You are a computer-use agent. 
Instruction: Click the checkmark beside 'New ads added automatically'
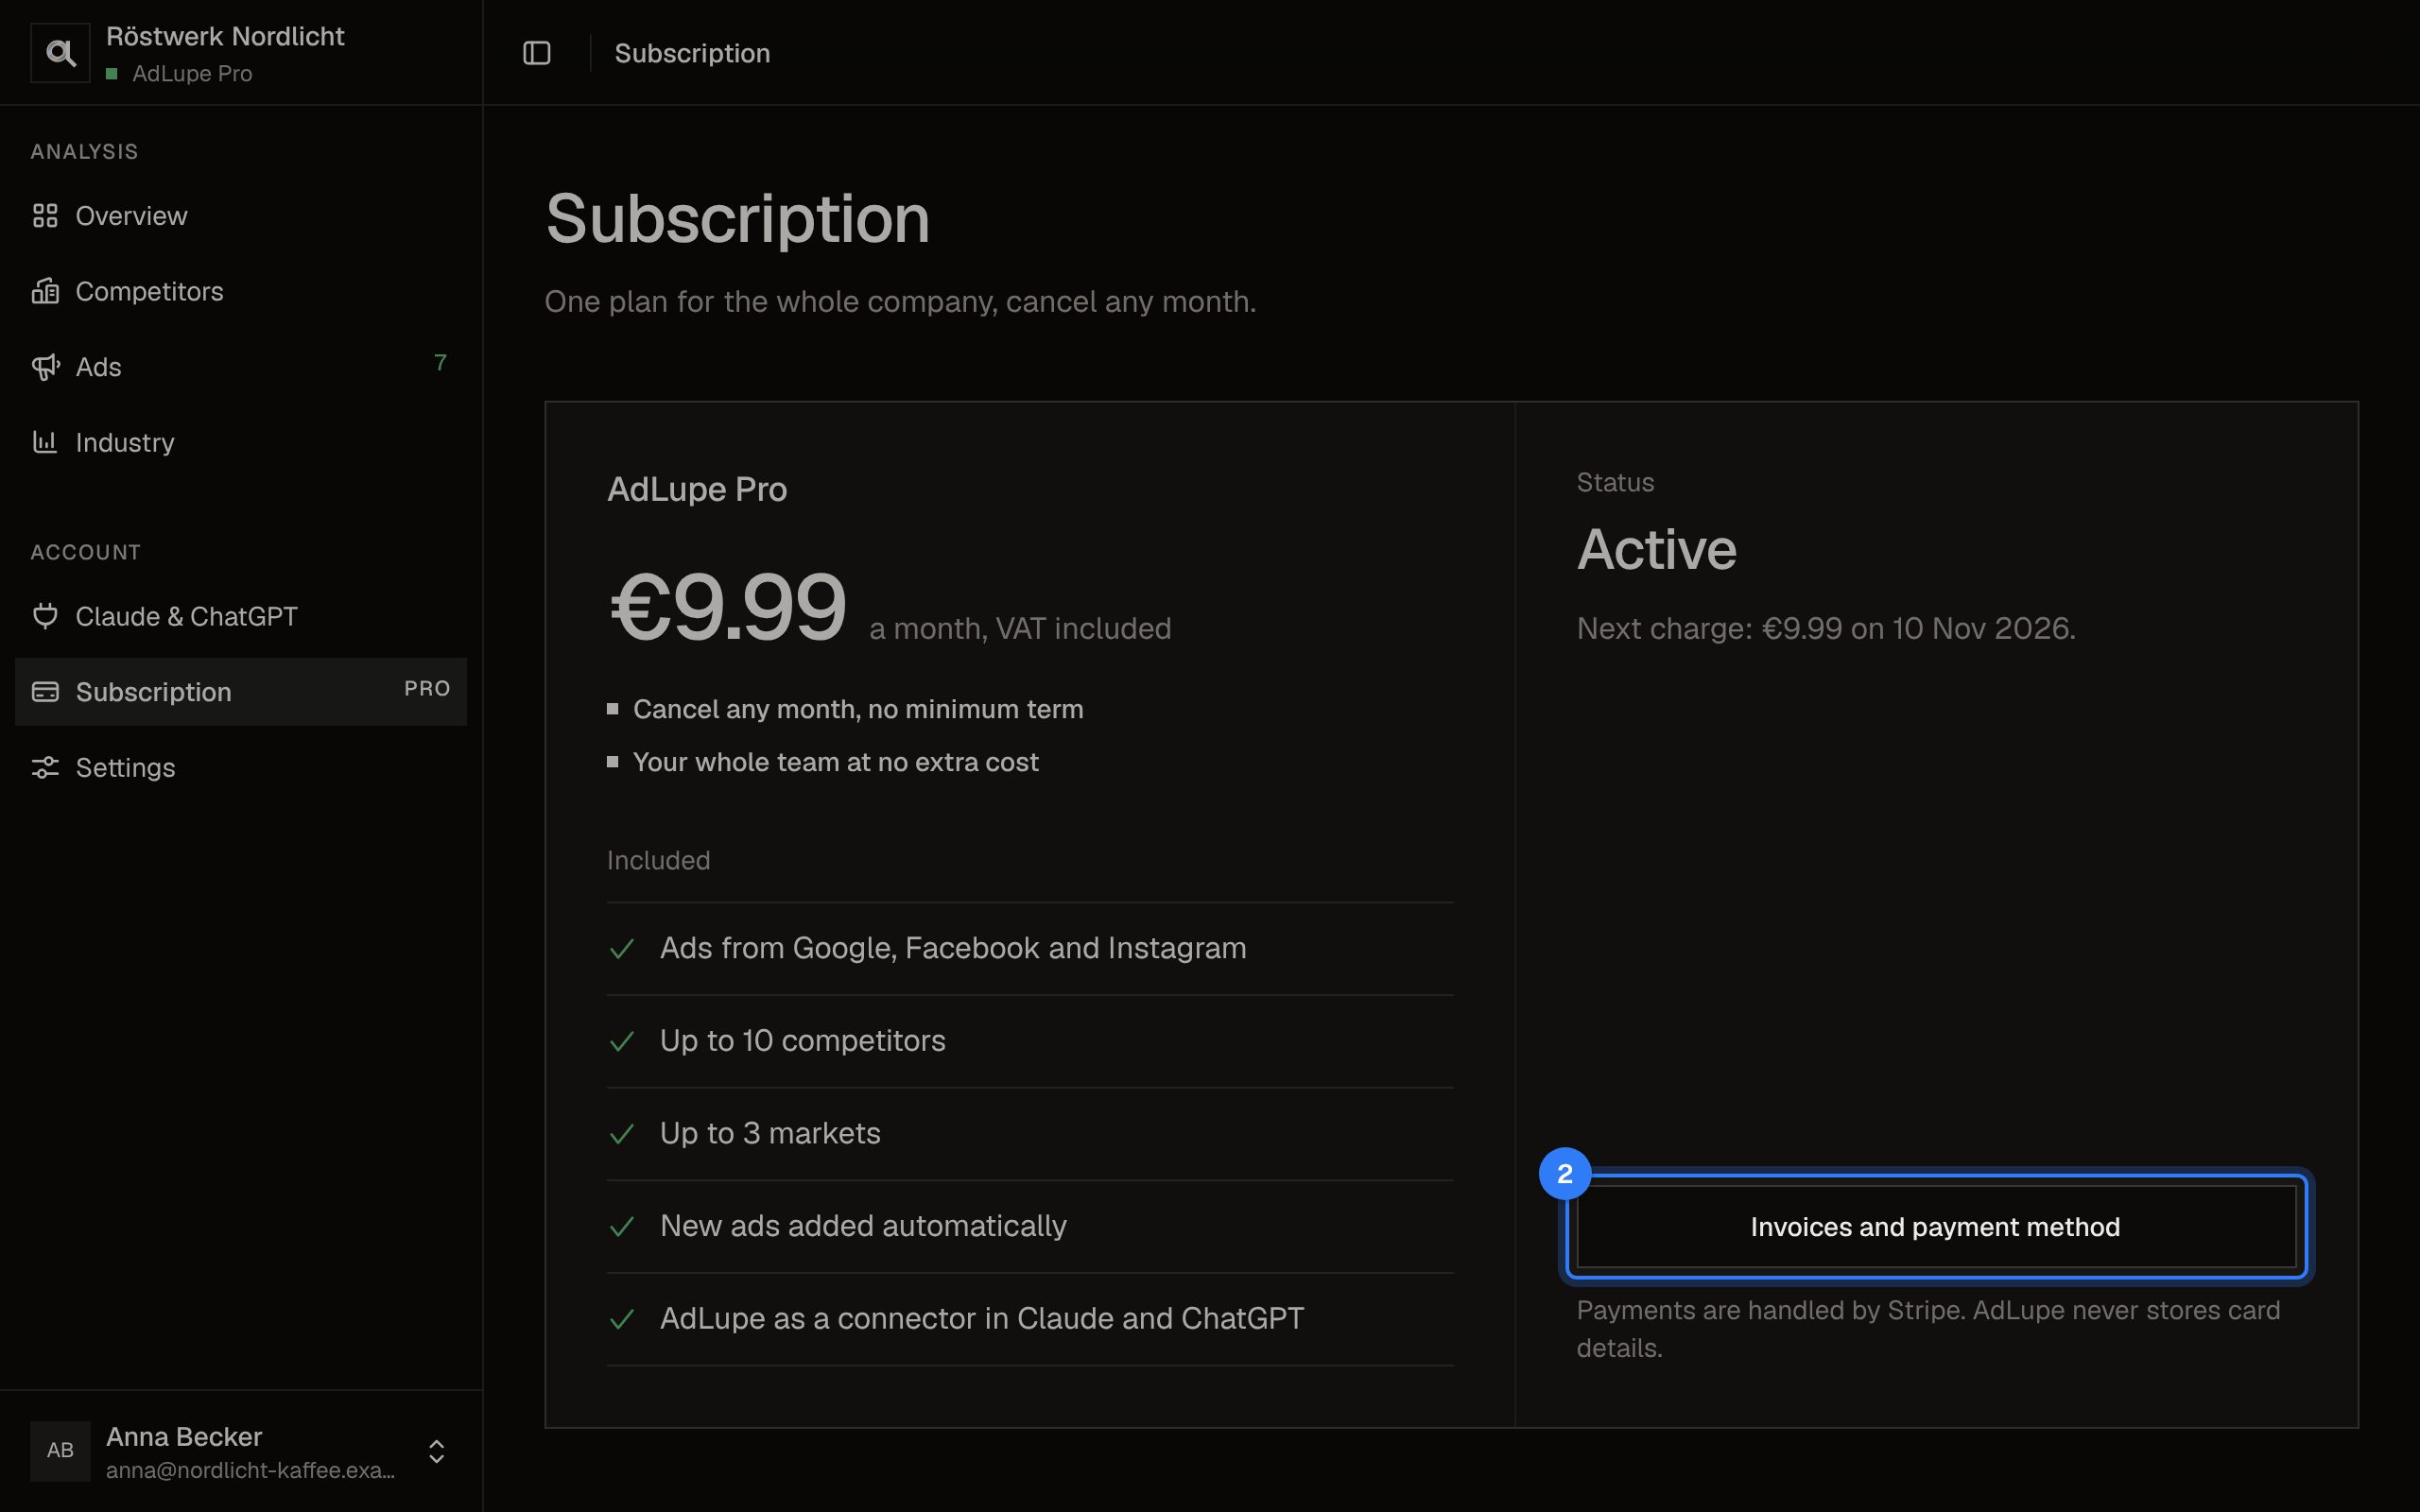tap(622, 1227)
